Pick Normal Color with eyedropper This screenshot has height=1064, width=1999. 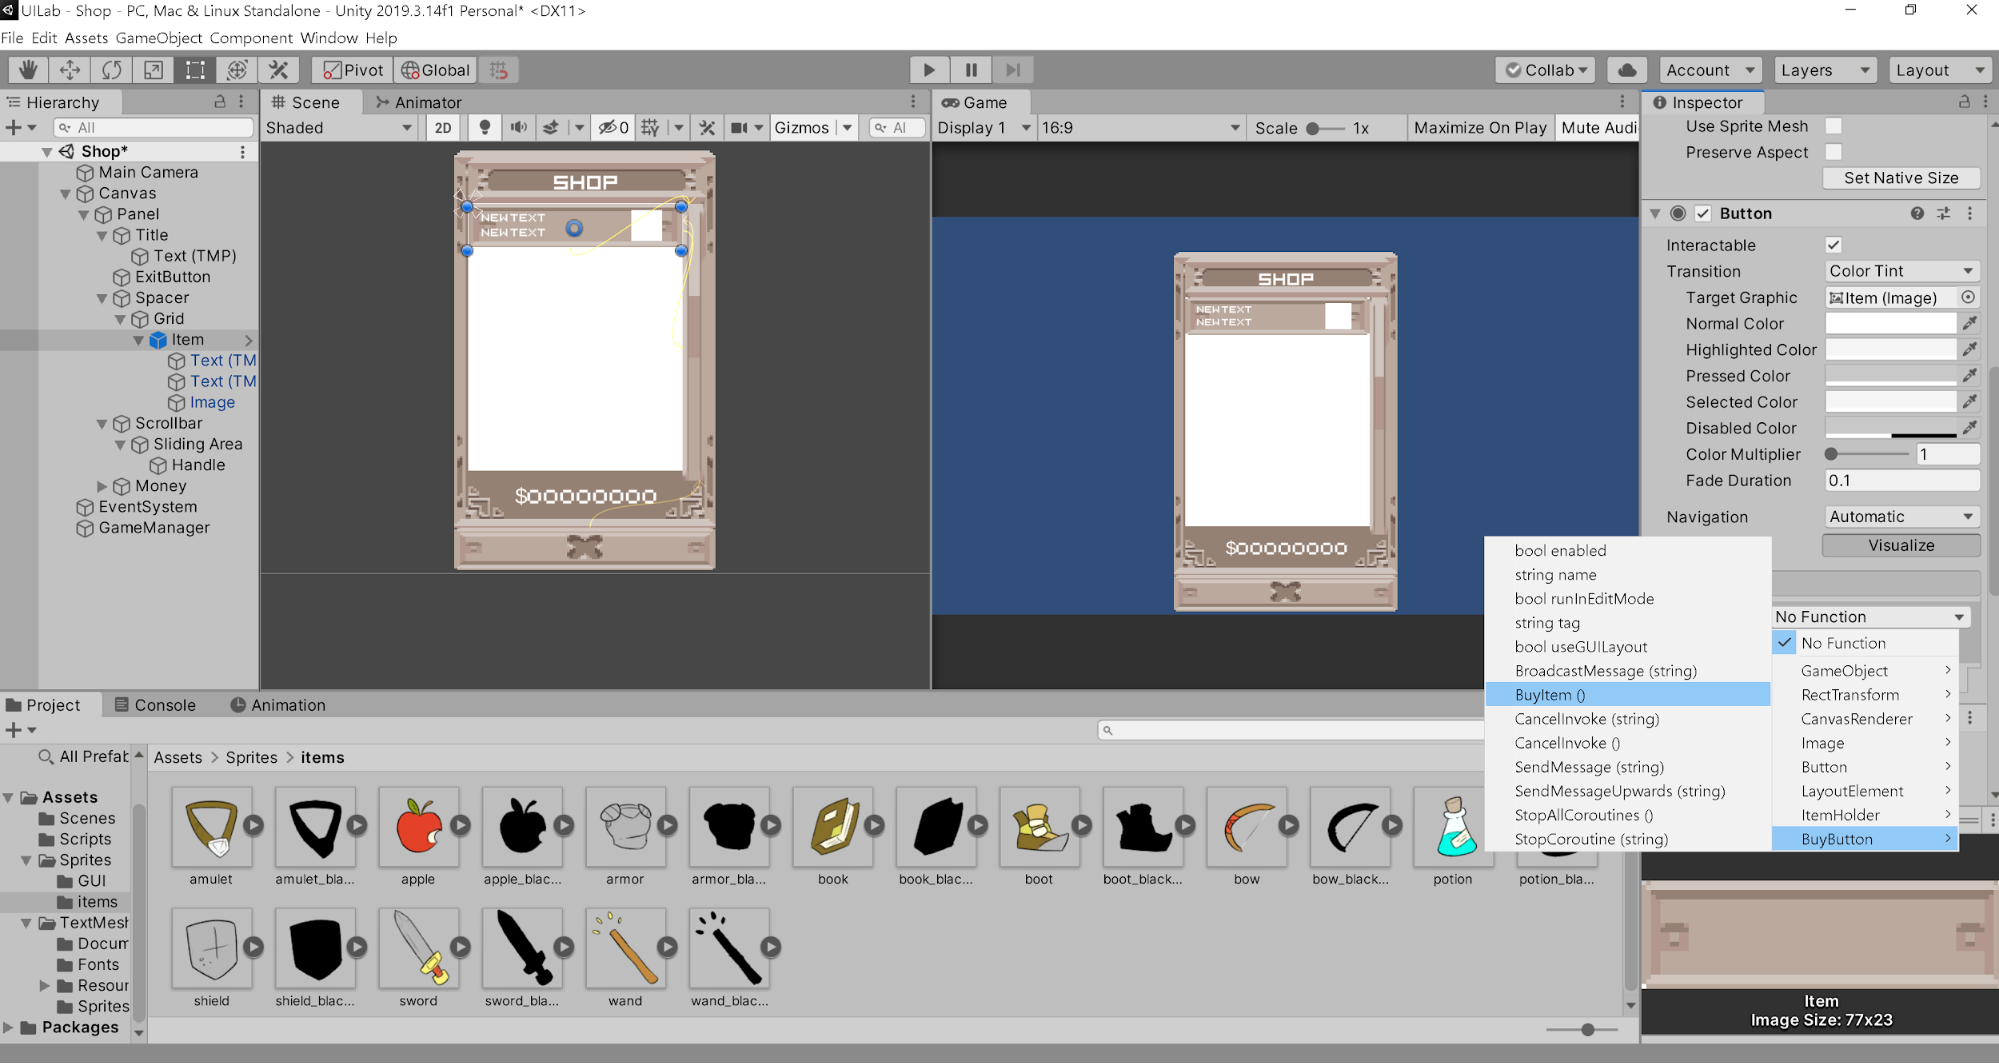(x=1969, y=323)
